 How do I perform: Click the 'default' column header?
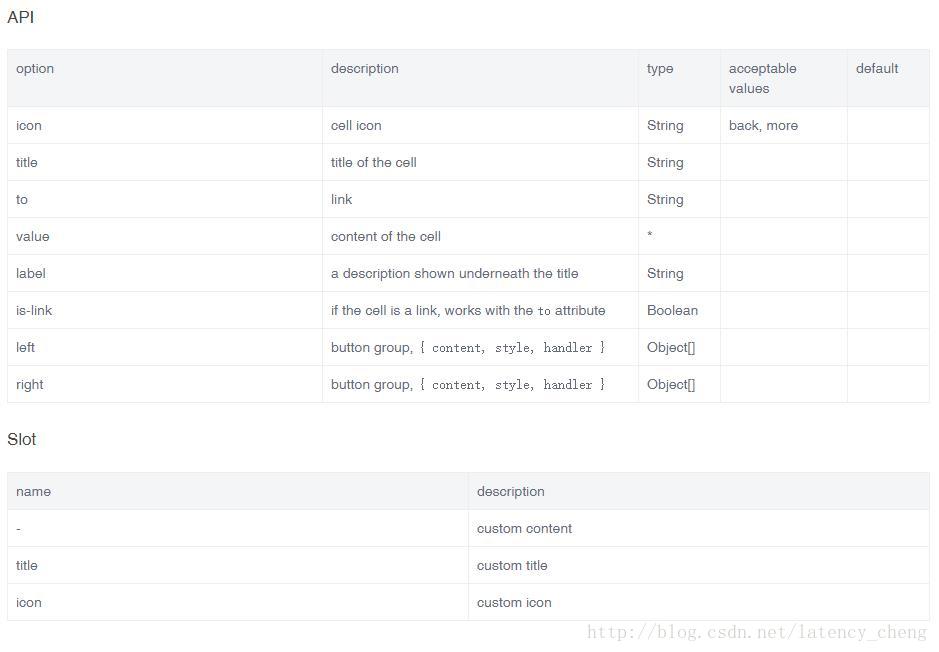pos(877,69)
